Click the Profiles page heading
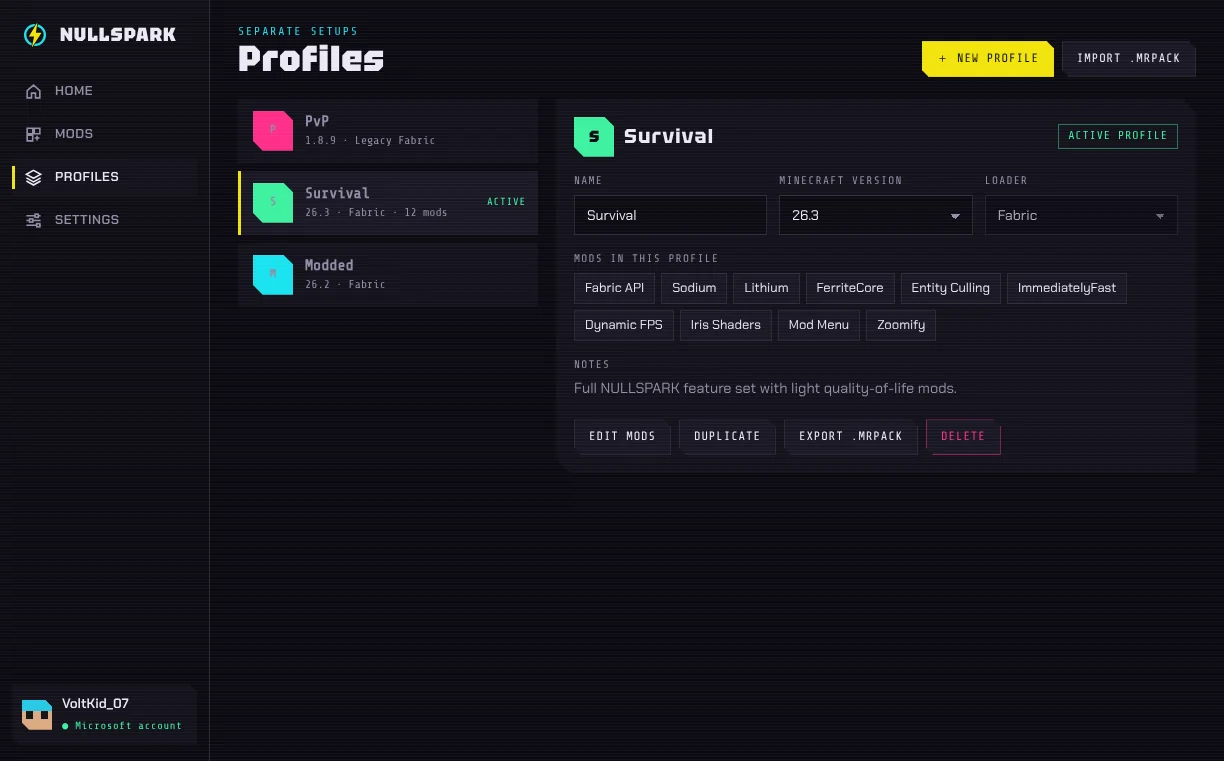The height and width of the screenshot is (761, 1224). (x=311, y=59)
